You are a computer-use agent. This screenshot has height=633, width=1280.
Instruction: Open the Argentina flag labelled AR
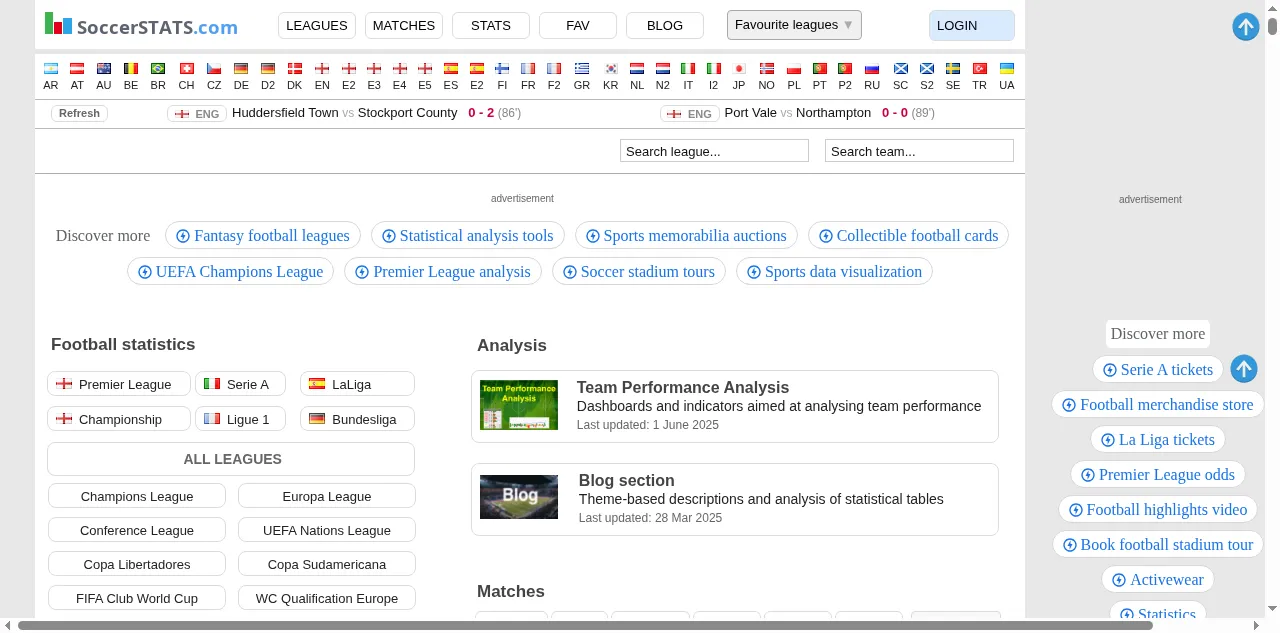point(51,69)
